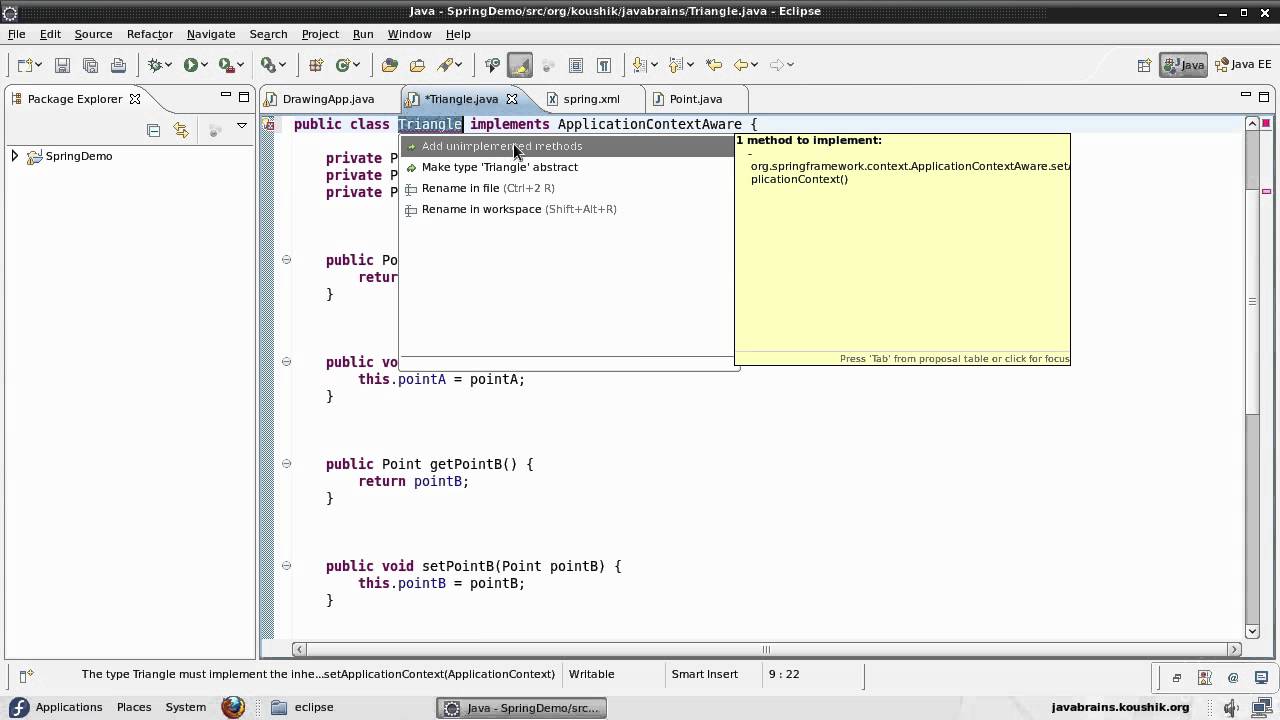Minimize the Package Explorer panel
This screenshot has width=1280, height=720.
225,96
